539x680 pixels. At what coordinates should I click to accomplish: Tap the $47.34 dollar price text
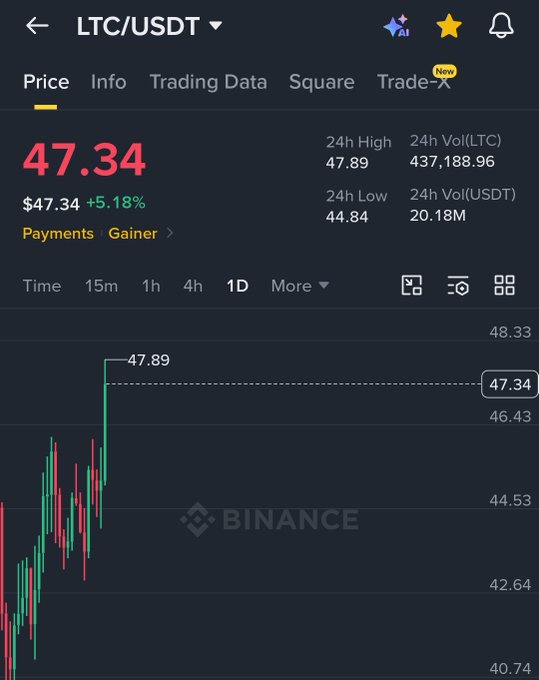(51, 204)
